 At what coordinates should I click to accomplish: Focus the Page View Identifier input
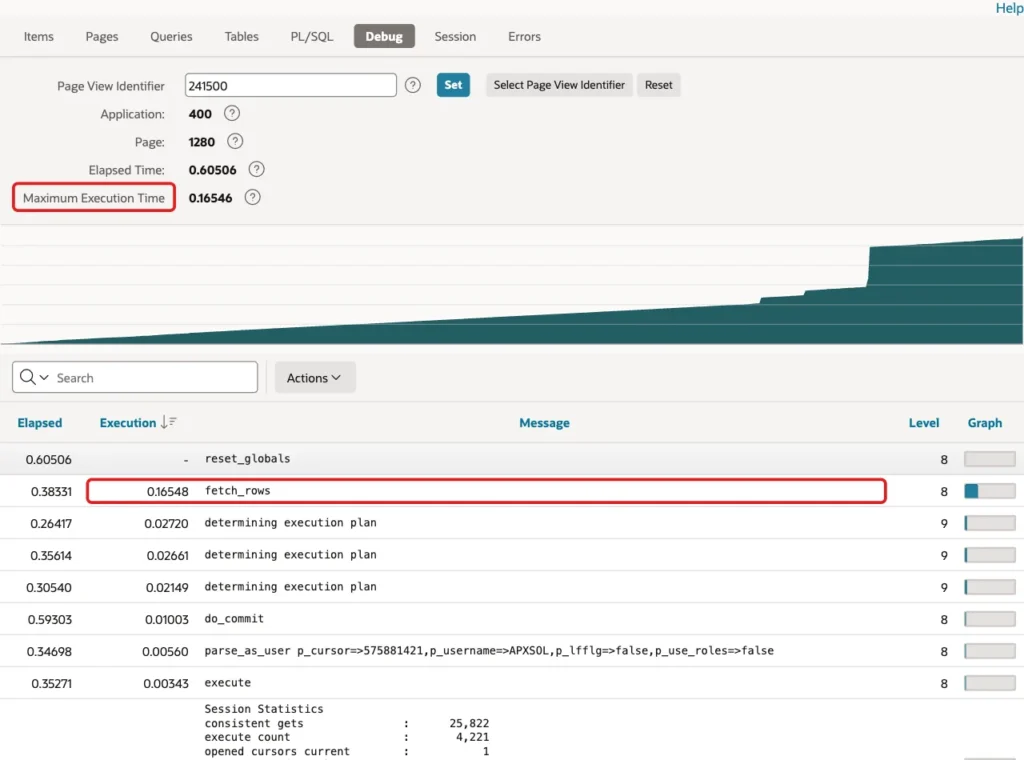291,86
